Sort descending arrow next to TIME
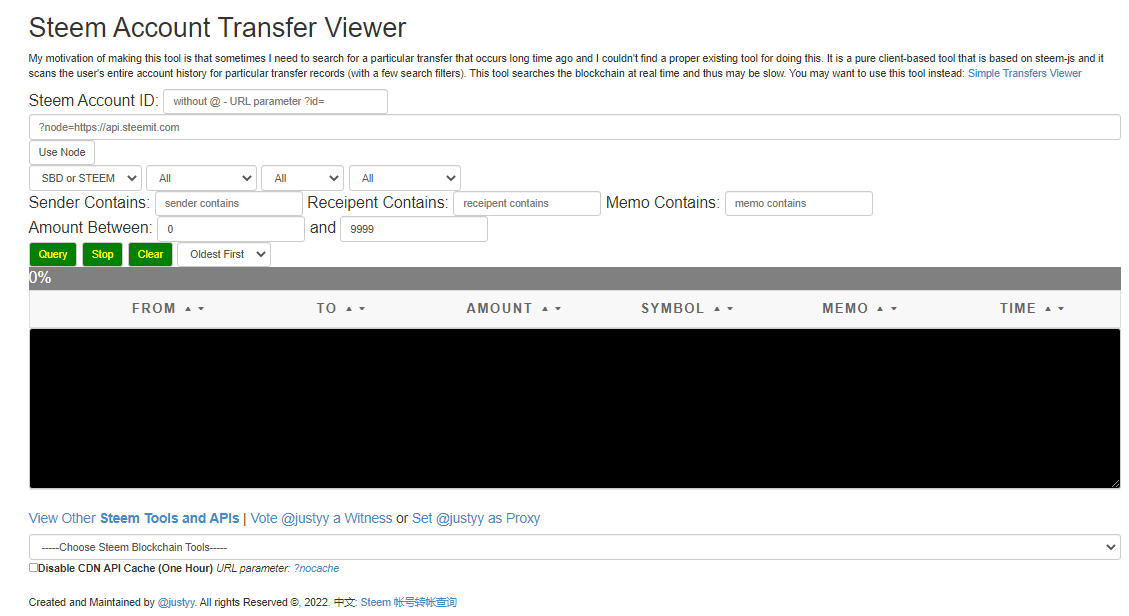Screen dimensions: 1129x616 pos(1061,309)
